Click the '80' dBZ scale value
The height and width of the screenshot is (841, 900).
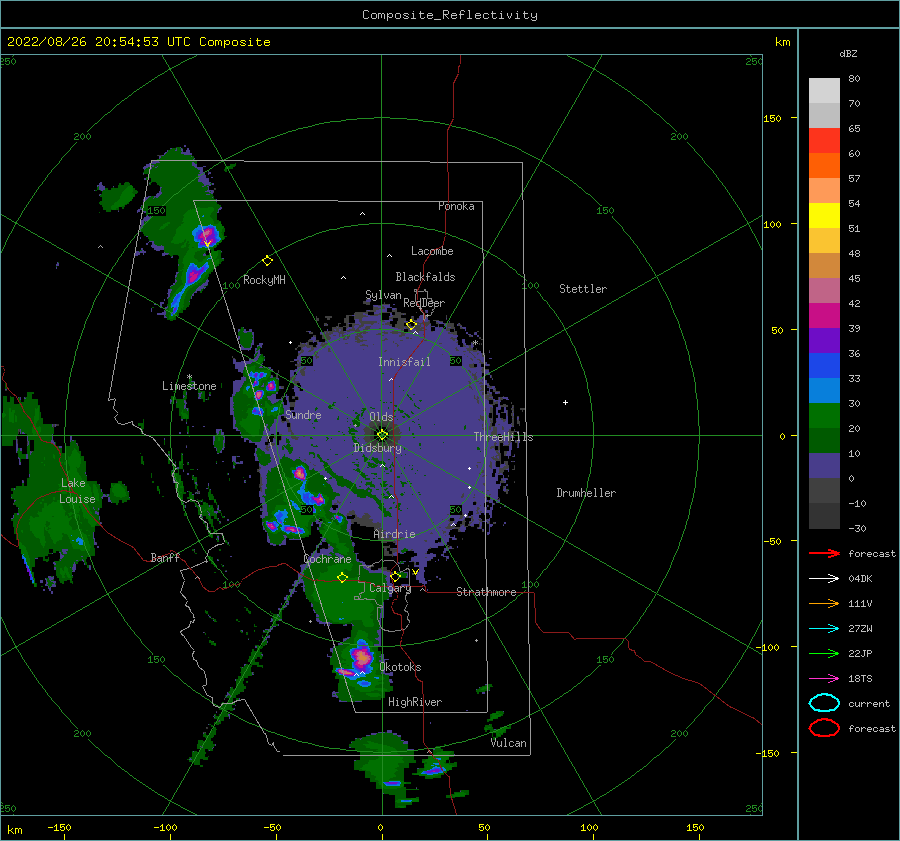pyautogui.click(x=854, y=79)
